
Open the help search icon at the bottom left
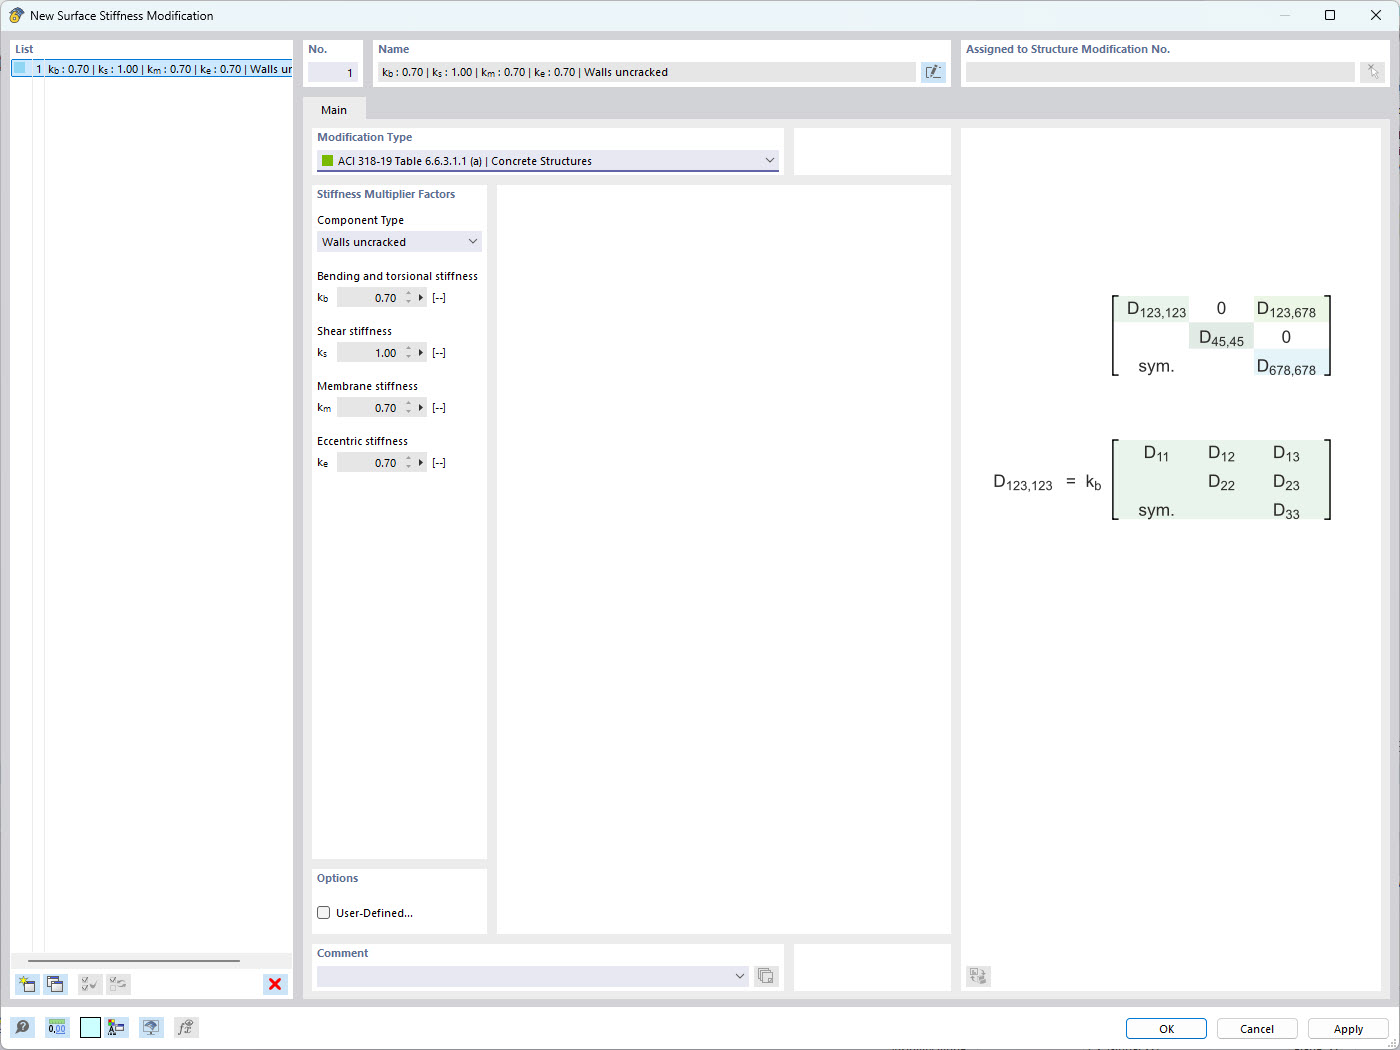pyautogui.click(x=22, y=1027)
